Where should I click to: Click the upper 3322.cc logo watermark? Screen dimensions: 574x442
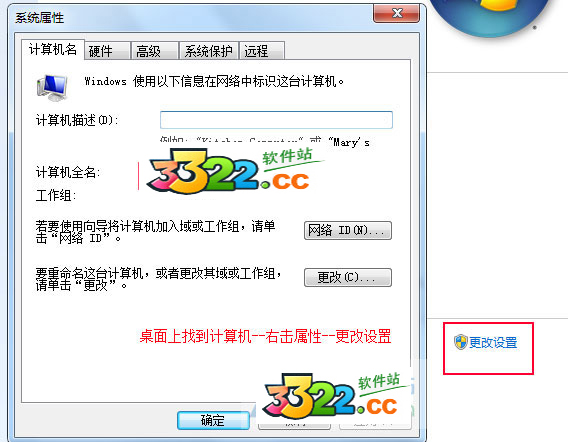[233, 170]
